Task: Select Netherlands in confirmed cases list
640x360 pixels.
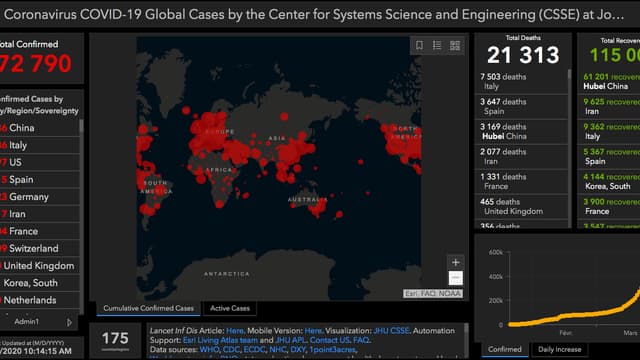Action: [x=40, y=300]
